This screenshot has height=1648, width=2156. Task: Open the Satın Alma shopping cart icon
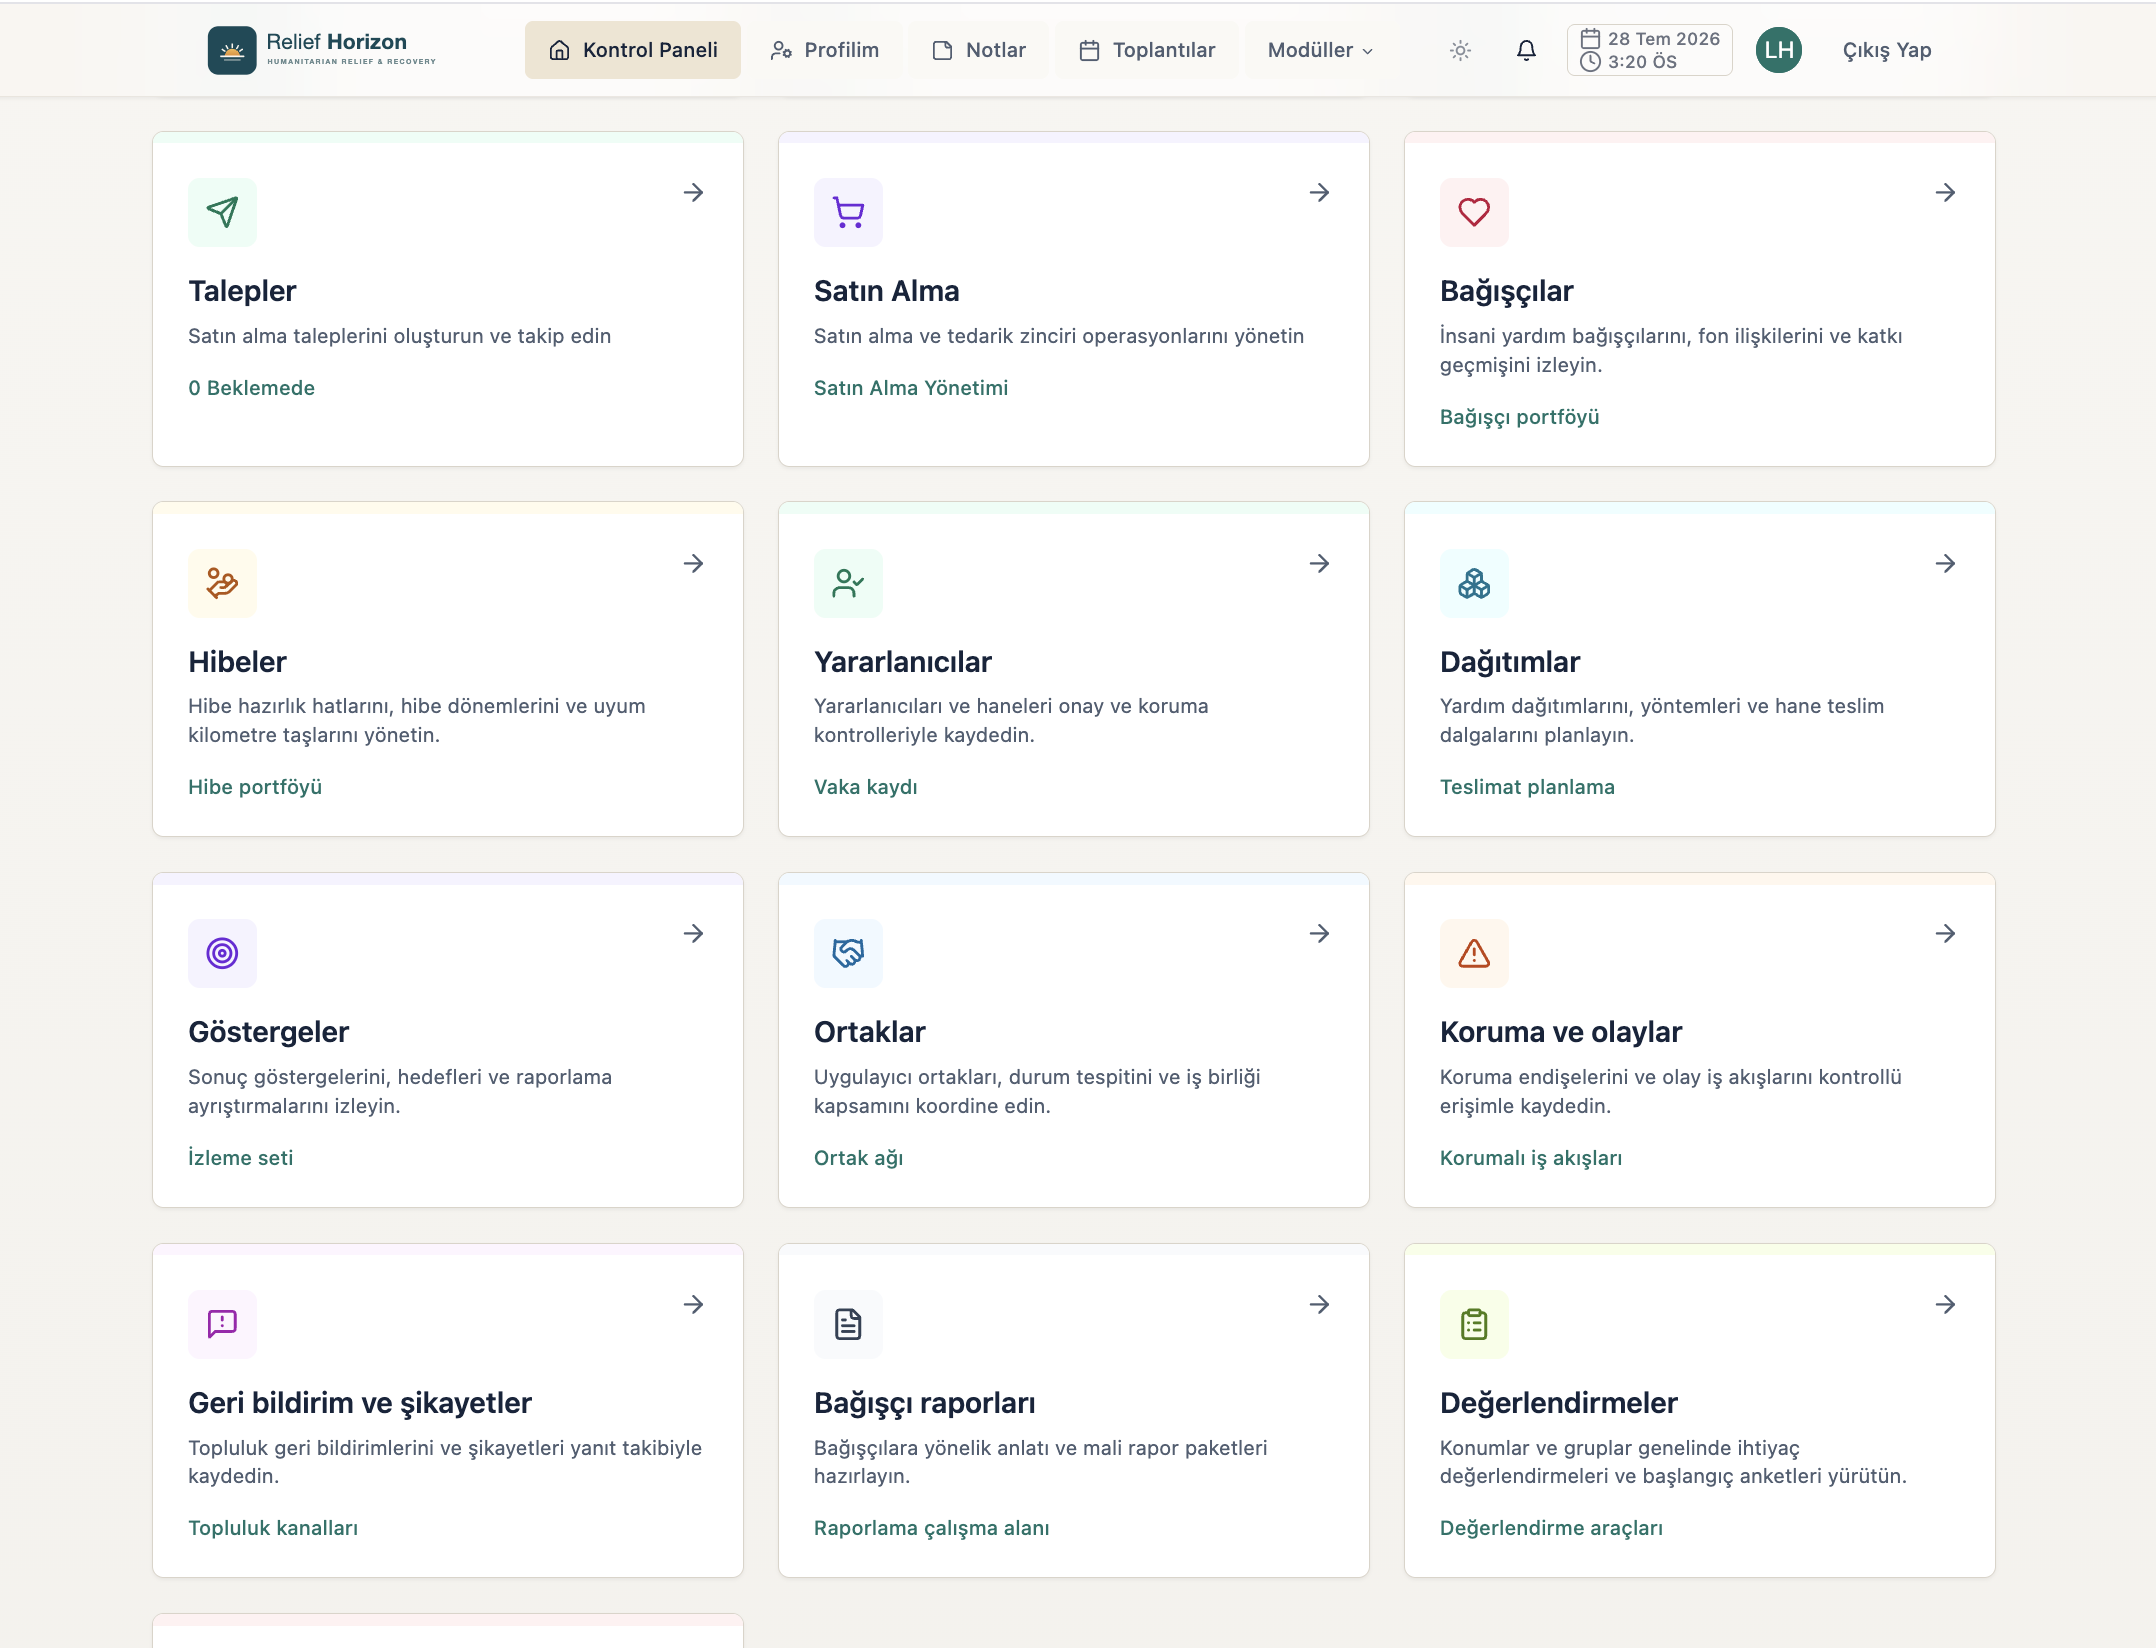[x=848, y=212]
